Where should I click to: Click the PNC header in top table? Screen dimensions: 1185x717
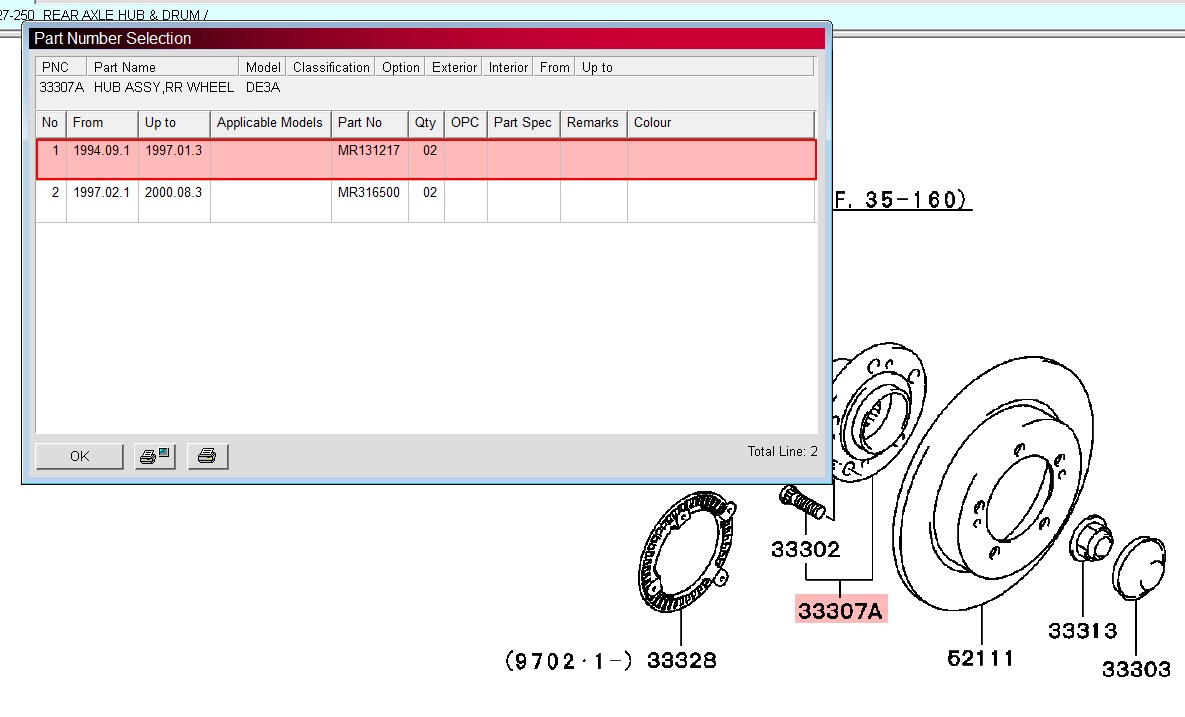(60, 67)
